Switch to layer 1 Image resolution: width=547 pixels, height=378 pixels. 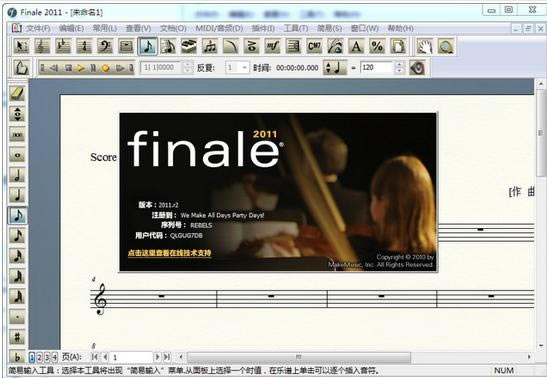click(32, 357)
